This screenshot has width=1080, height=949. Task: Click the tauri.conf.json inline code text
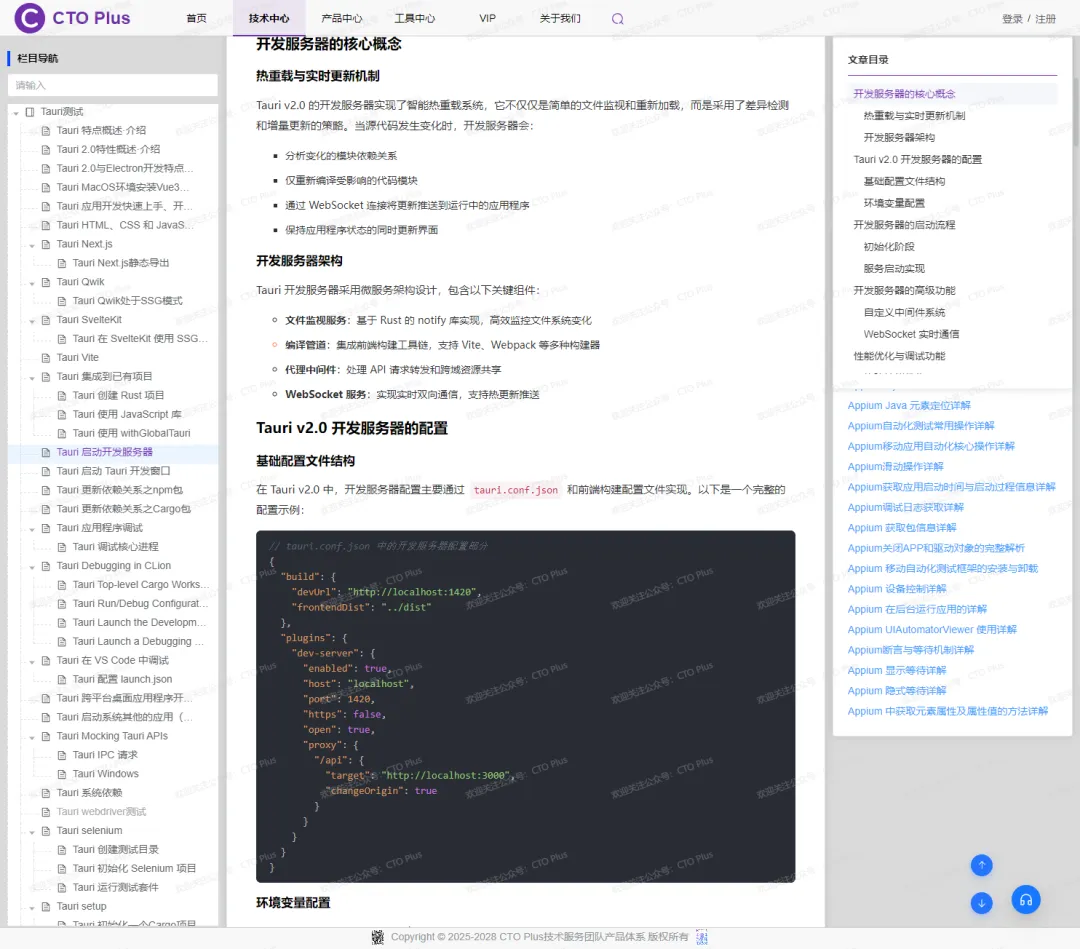[515, 490]
